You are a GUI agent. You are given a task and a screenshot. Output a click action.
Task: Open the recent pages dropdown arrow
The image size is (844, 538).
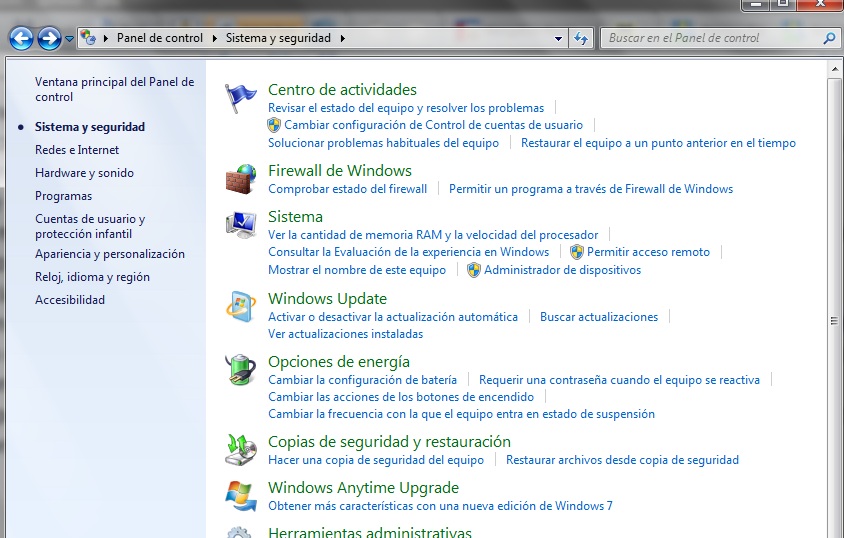tap(69, 39)
